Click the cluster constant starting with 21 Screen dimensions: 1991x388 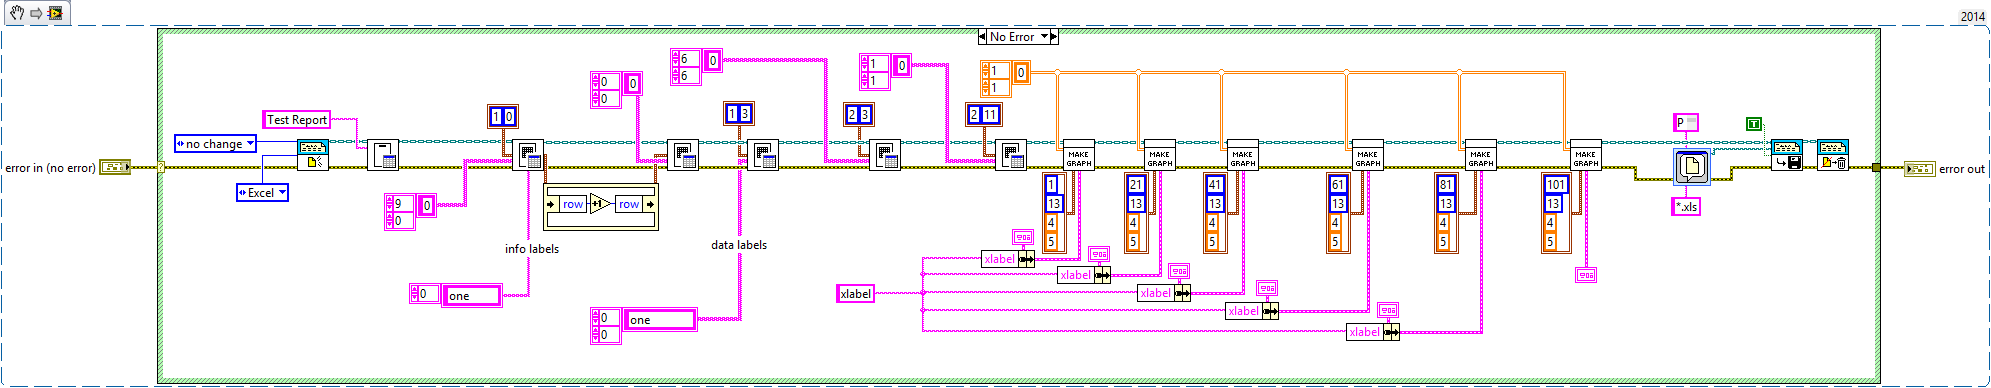click(x=1136, y=213)
